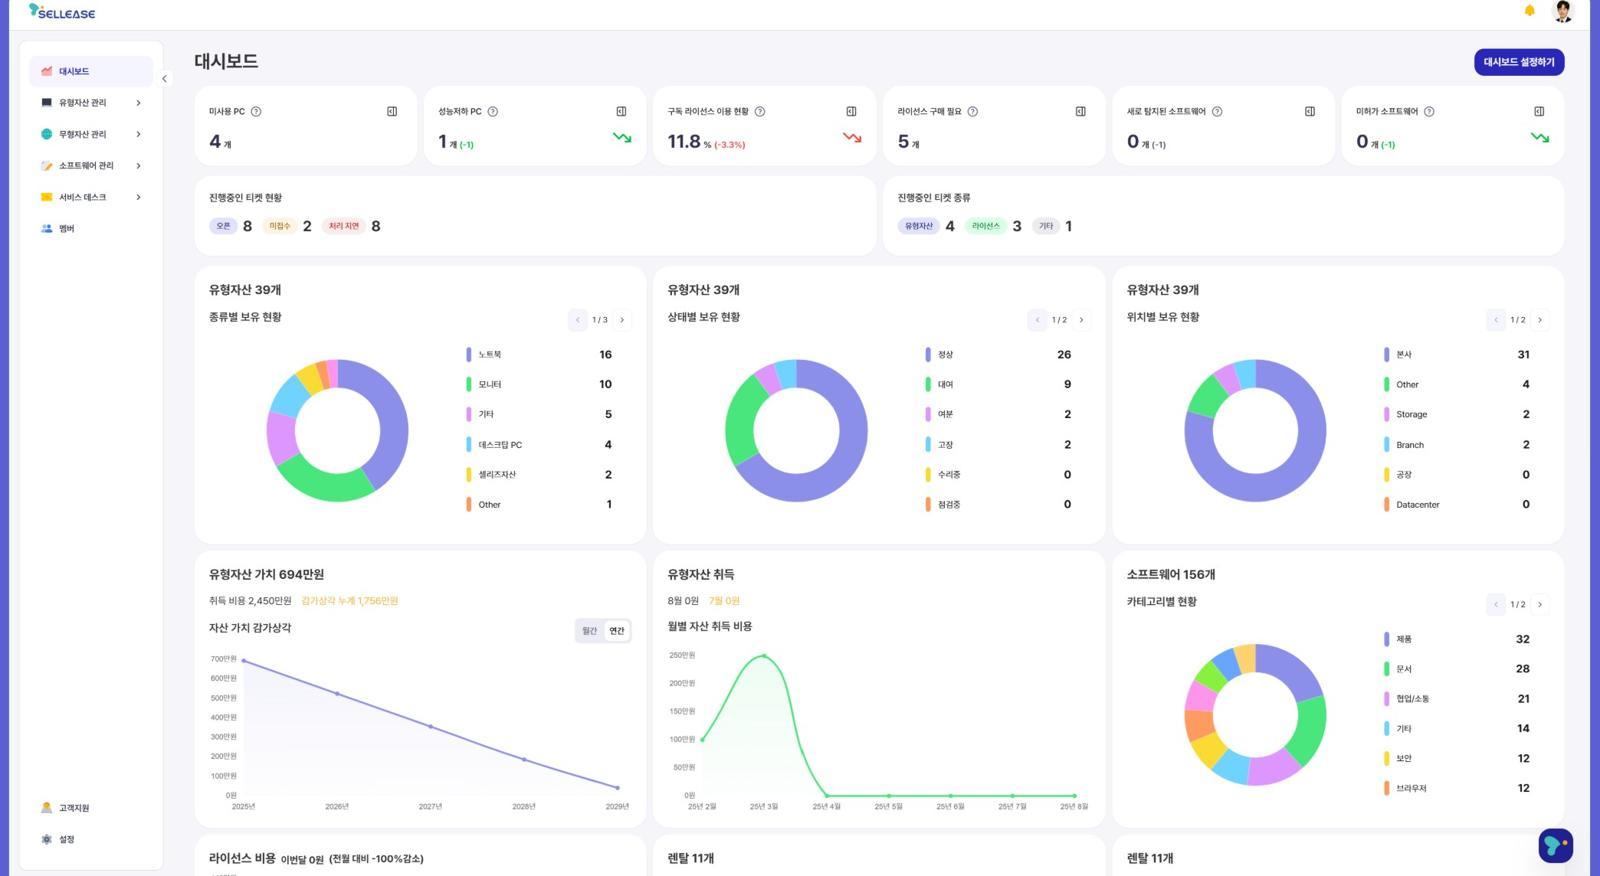Click help icon next to 성능저하 PC
Viewport: 1600px width, 876px height.
point(492,112)
